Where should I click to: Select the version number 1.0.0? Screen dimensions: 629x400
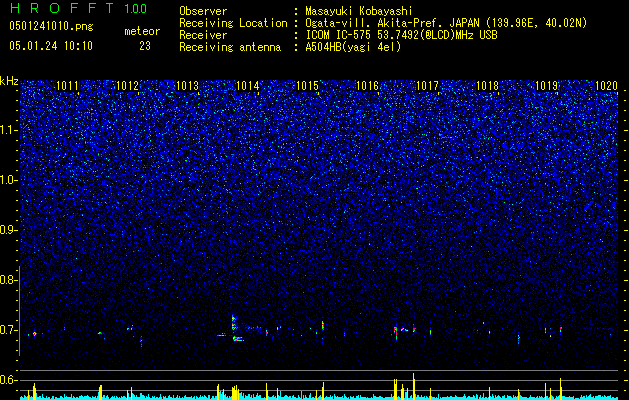[136, 9]
